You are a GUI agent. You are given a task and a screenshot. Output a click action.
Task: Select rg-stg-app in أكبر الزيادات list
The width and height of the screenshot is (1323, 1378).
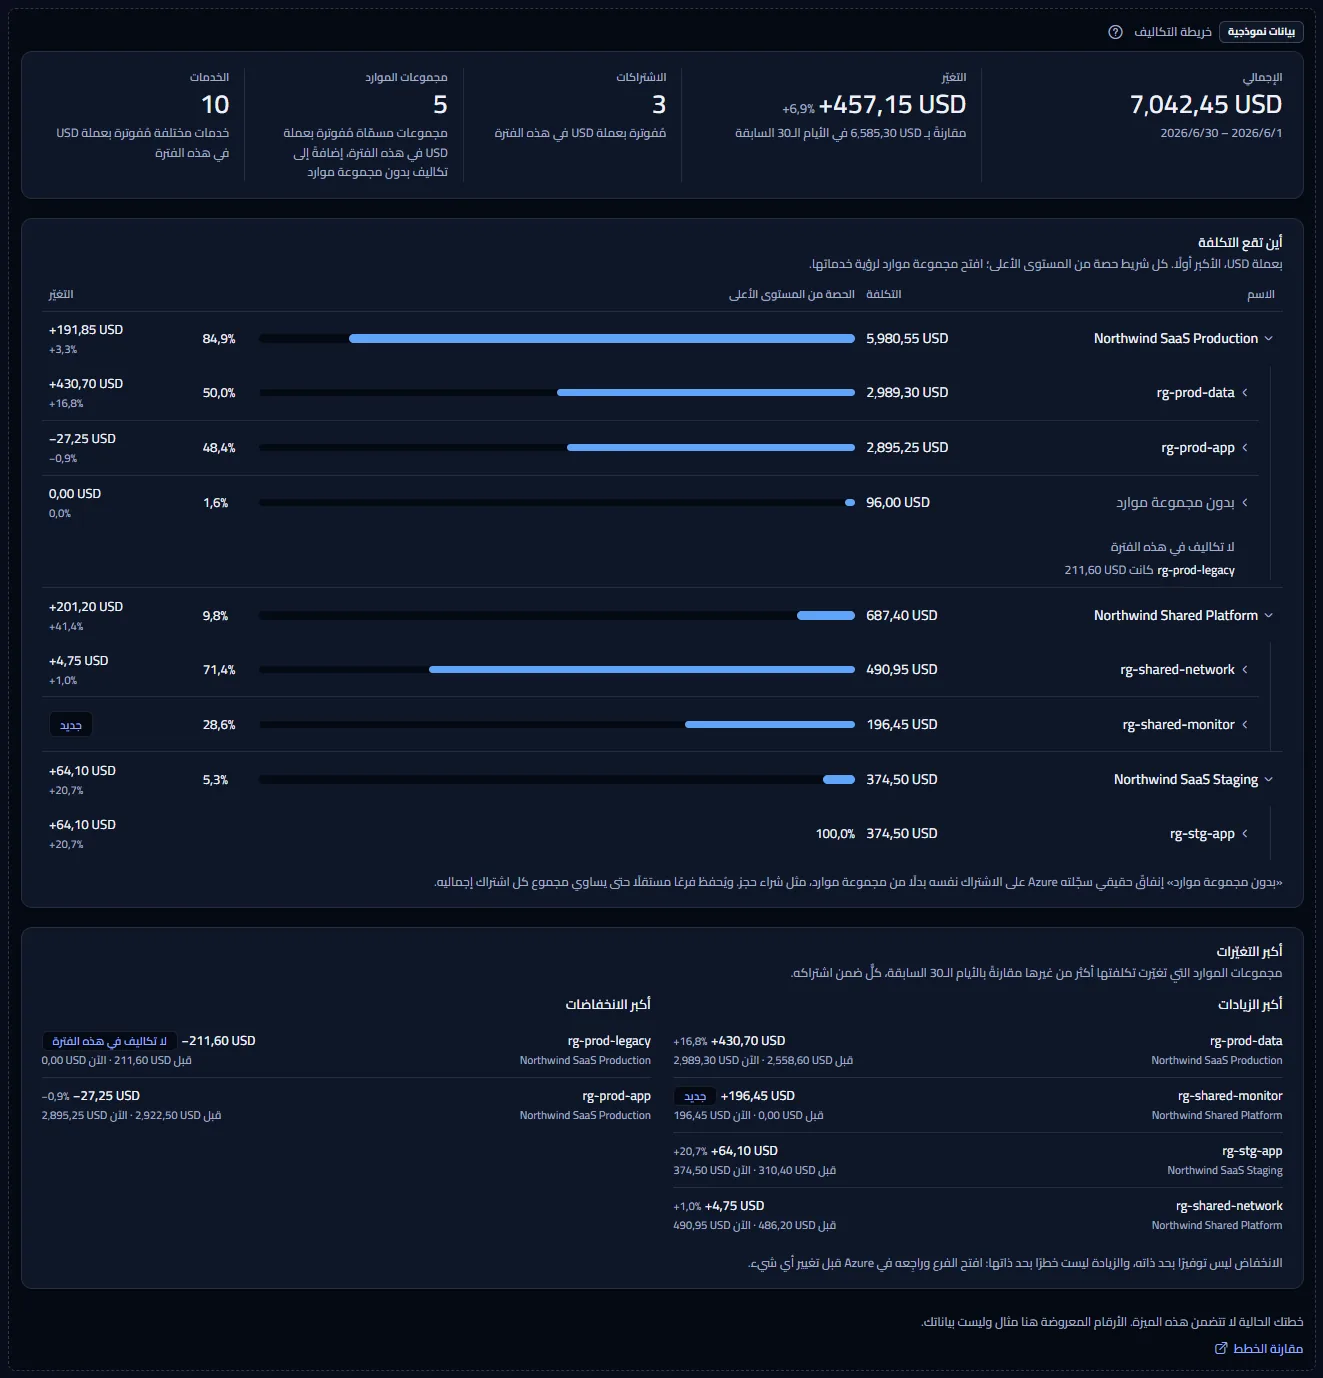1252,1151
